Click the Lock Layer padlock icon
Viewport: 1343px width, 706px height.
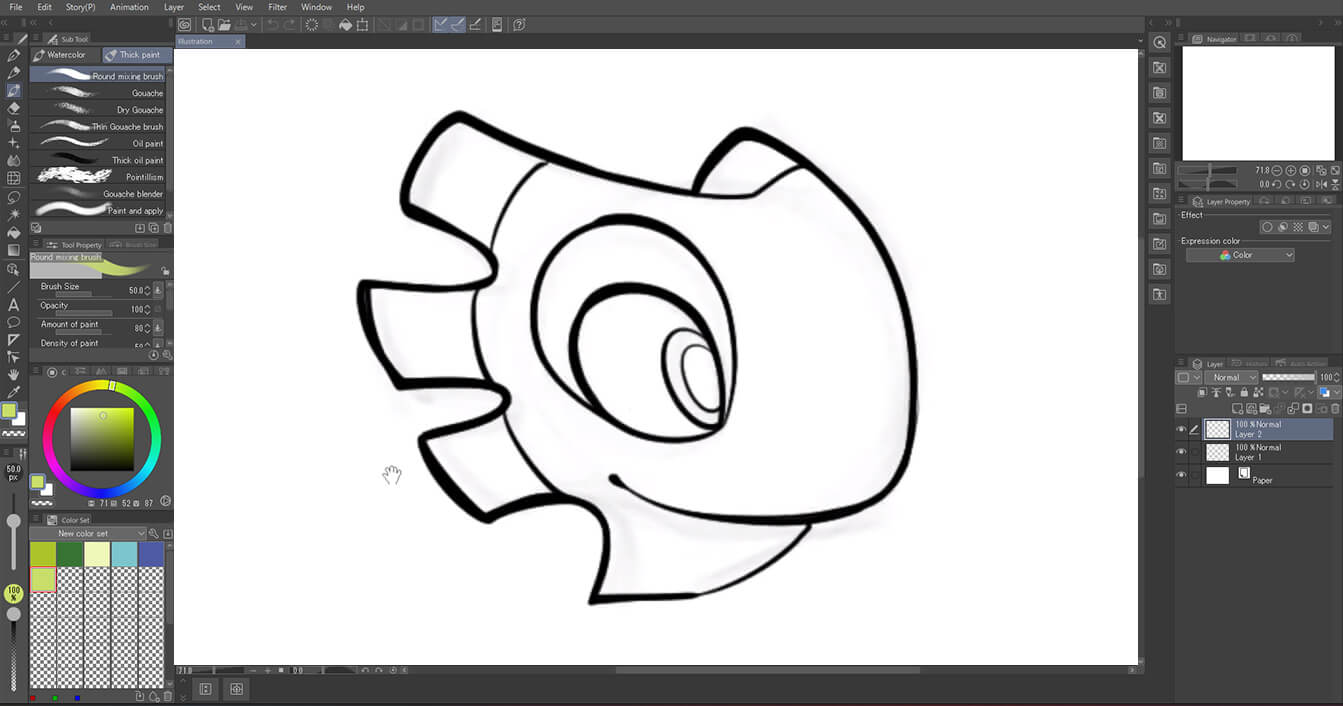coord(1243,393)
